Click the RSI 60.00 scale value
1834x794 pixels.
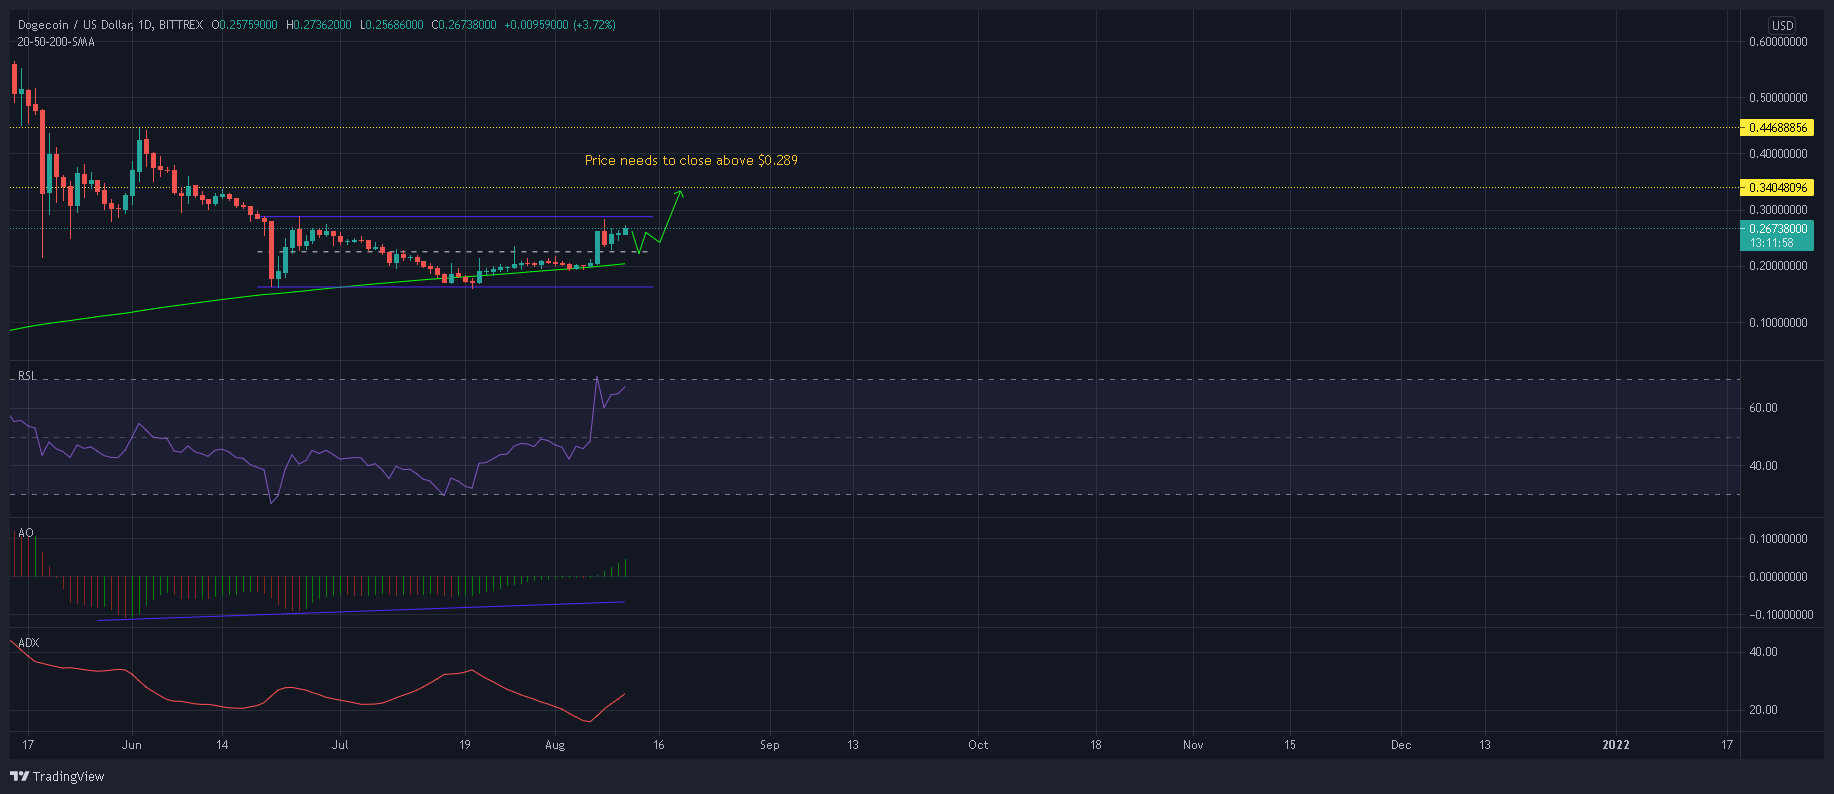coord(1763,408)
